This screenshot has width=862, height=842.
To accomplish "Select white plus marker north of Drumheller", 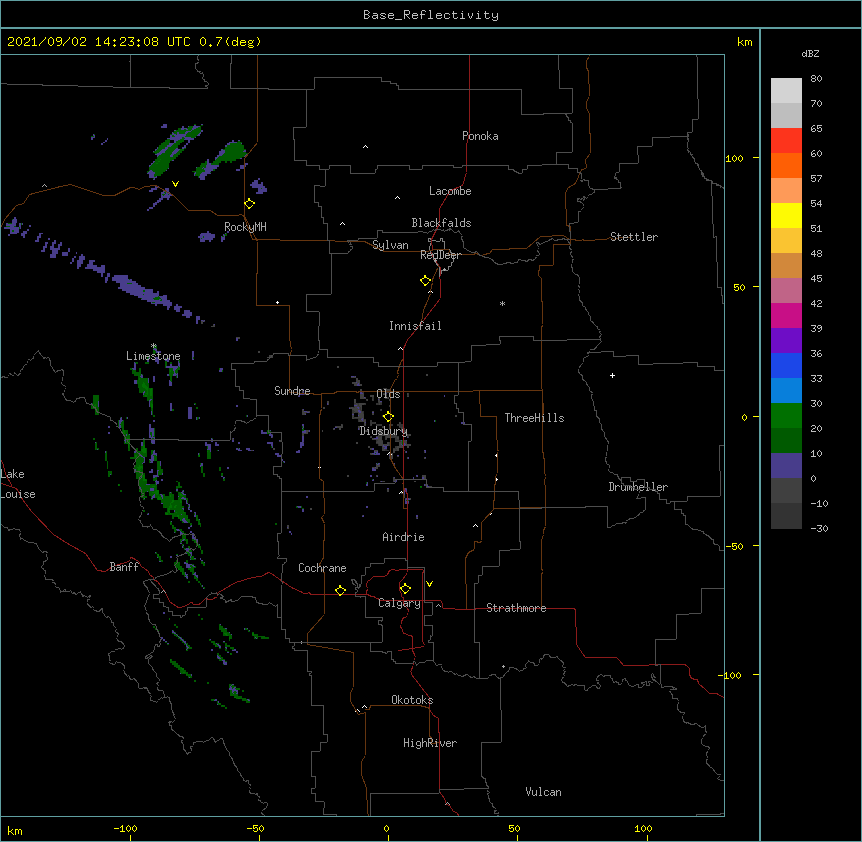I will pyautogui.click(x=612, y=375).
